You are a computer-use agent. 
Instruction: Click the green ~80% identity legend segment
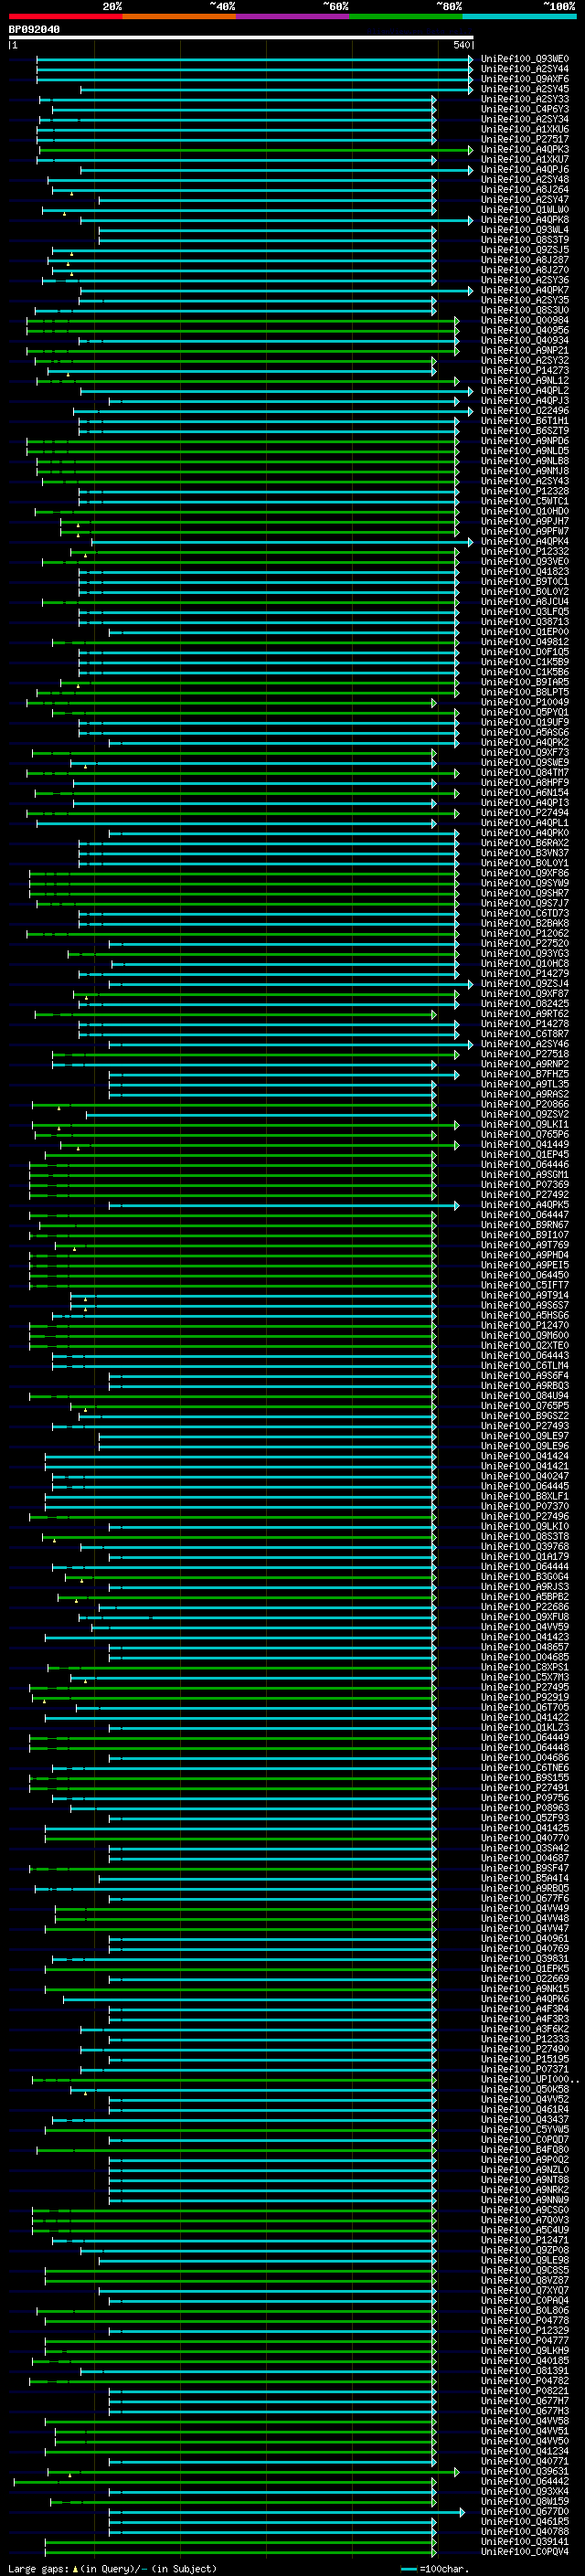pos(406,16)
